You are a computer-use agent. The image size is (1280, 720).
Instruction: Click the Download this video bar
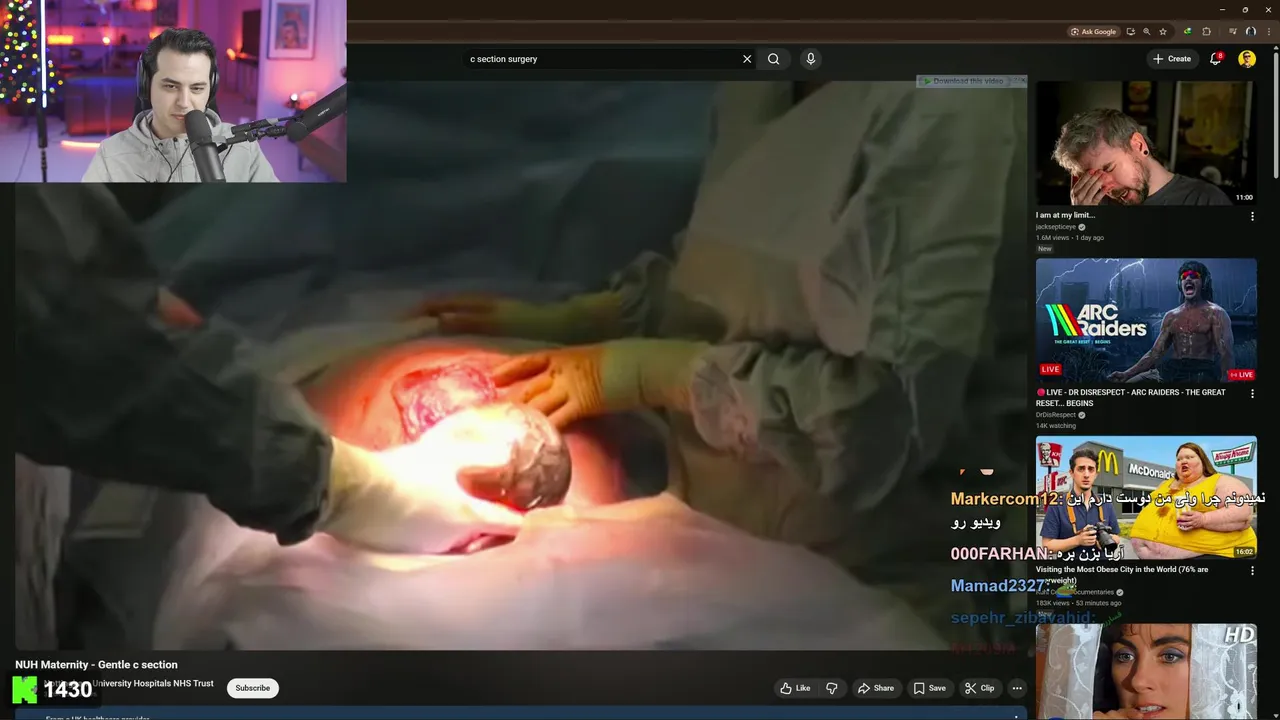pyautogui.click(x=964, y=81)
